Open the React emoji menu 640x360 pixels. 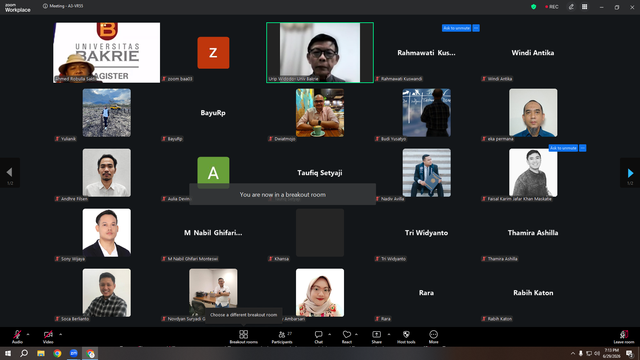point(347,337)
